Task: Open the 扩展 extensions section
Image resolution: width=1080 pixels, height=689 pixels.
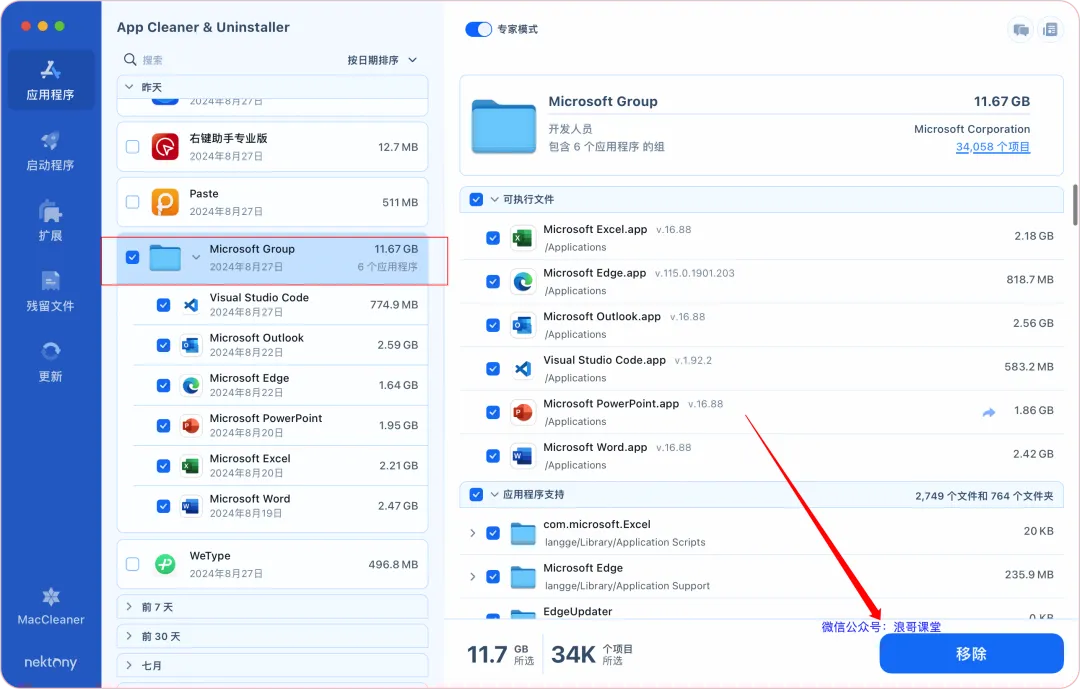Action: click(x=50, y=221)
